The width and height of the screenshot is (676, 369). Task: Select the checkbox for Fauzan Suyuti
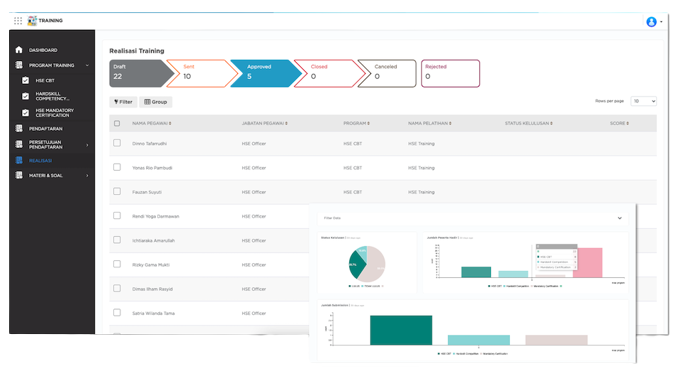tap(117, 191)
